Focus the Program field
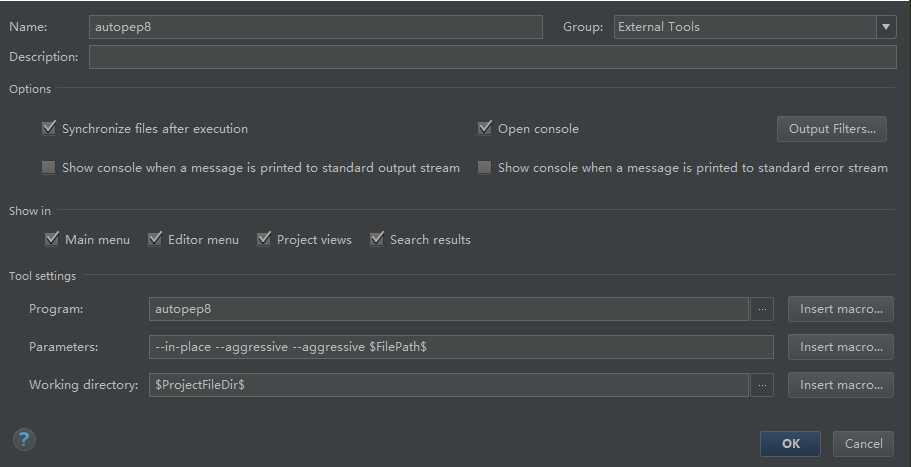Image resolution: width=911 pixels, height=467 pixels. click(x=449, y=309)
